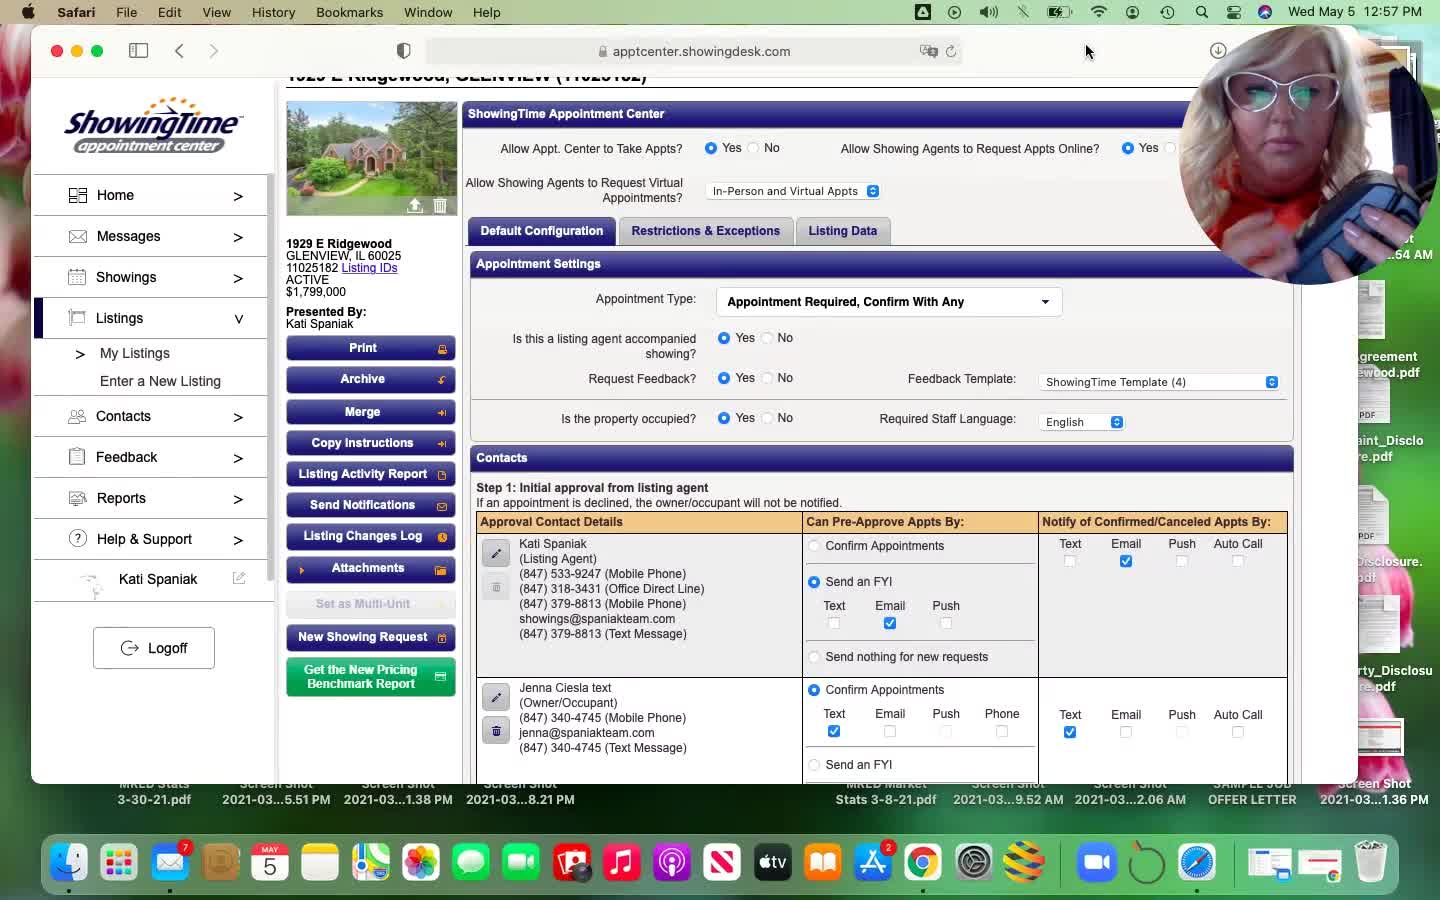Viewport: 1440px width, 900px height.
Task: Select Confirm Appointments for Kati Spaniak
Action: tap(814, 546)
